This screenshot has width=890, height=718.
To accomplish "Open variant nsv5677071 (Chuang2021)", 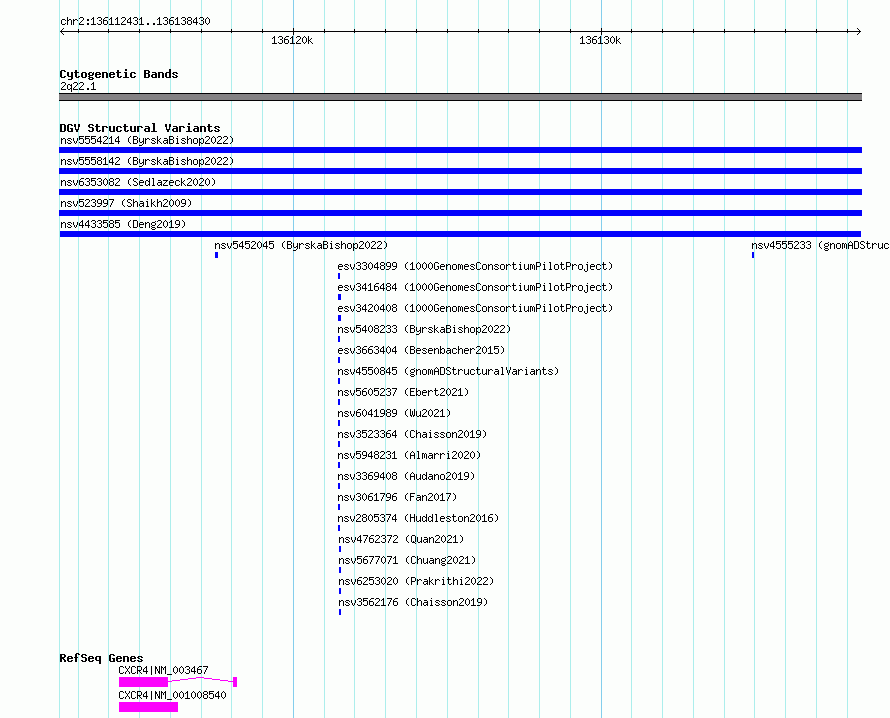I will pos(408,560).
